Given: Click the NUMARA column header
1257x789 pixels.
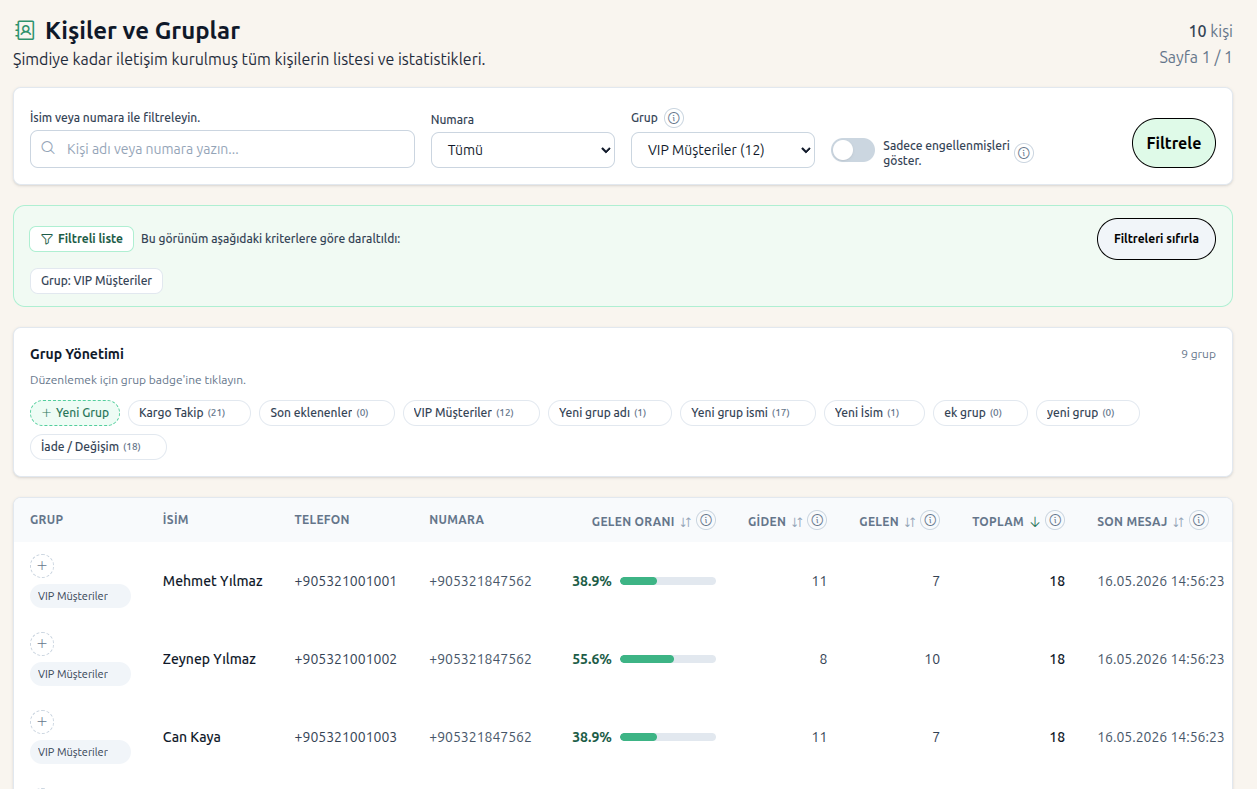Looking at the screenshot, I should 456,520.
